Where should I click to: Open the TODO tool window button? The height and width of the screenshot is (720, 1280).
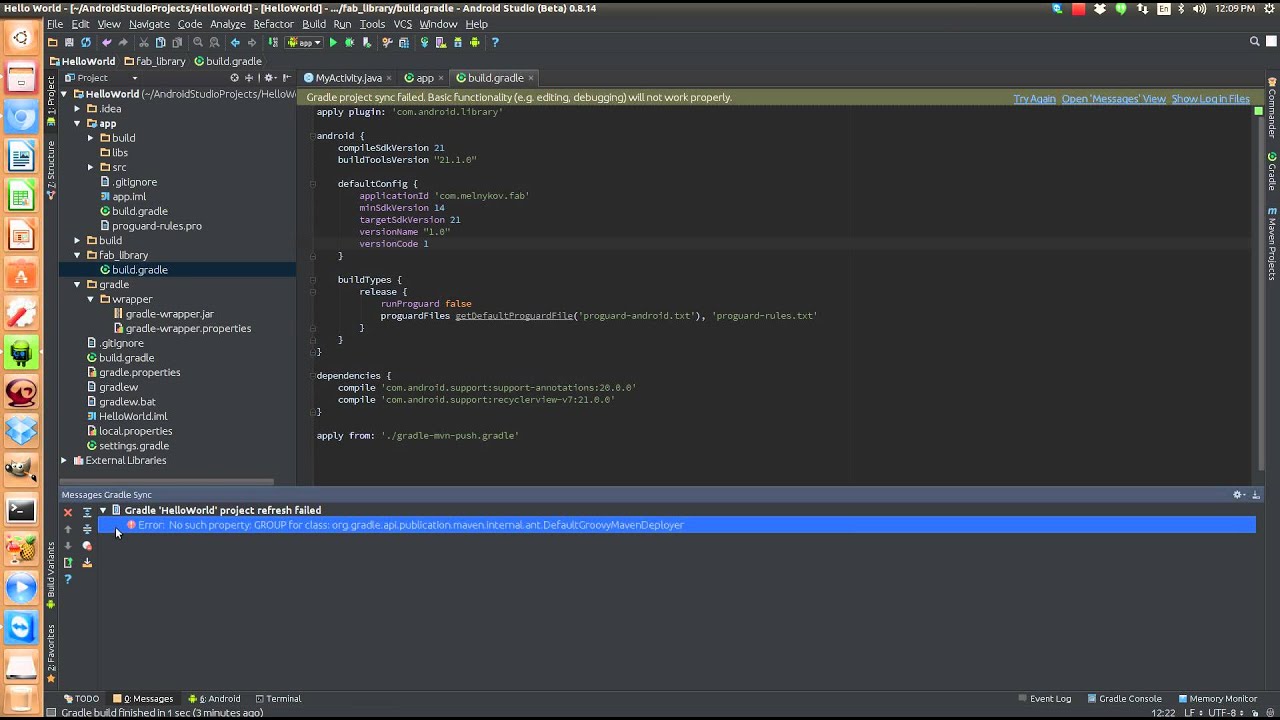pos(81,699)
